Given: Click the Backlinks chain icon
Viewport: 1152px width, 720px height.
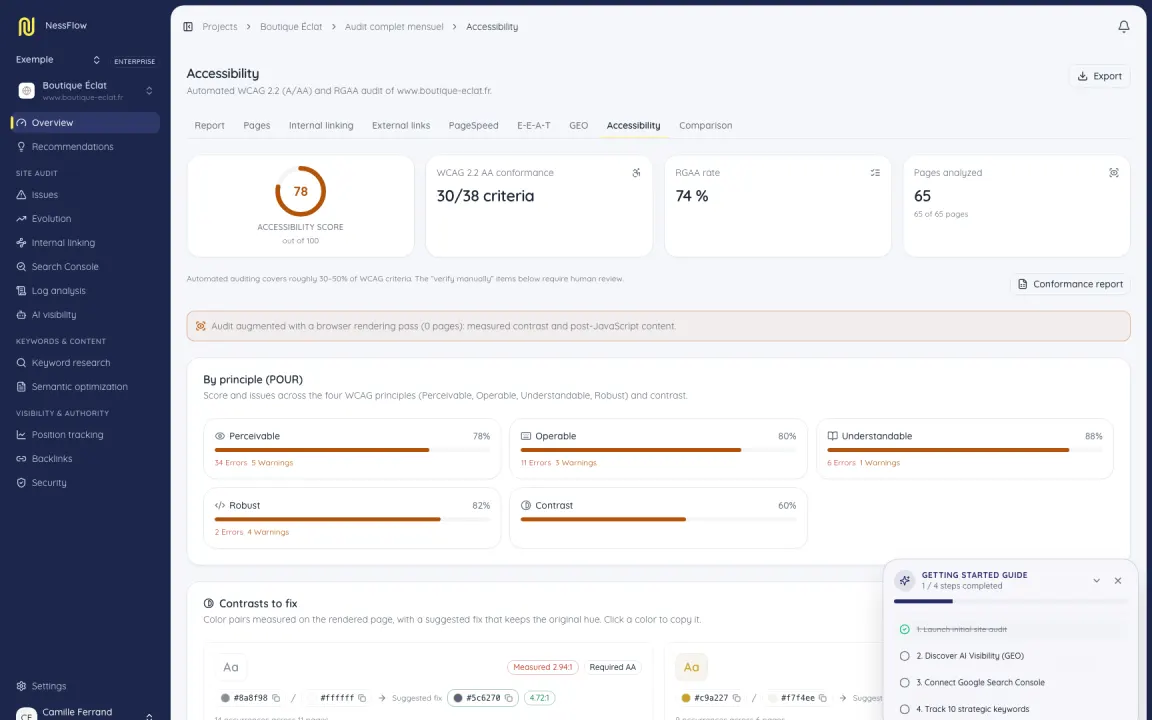Looking at the screenshot, I should [21, 458].
